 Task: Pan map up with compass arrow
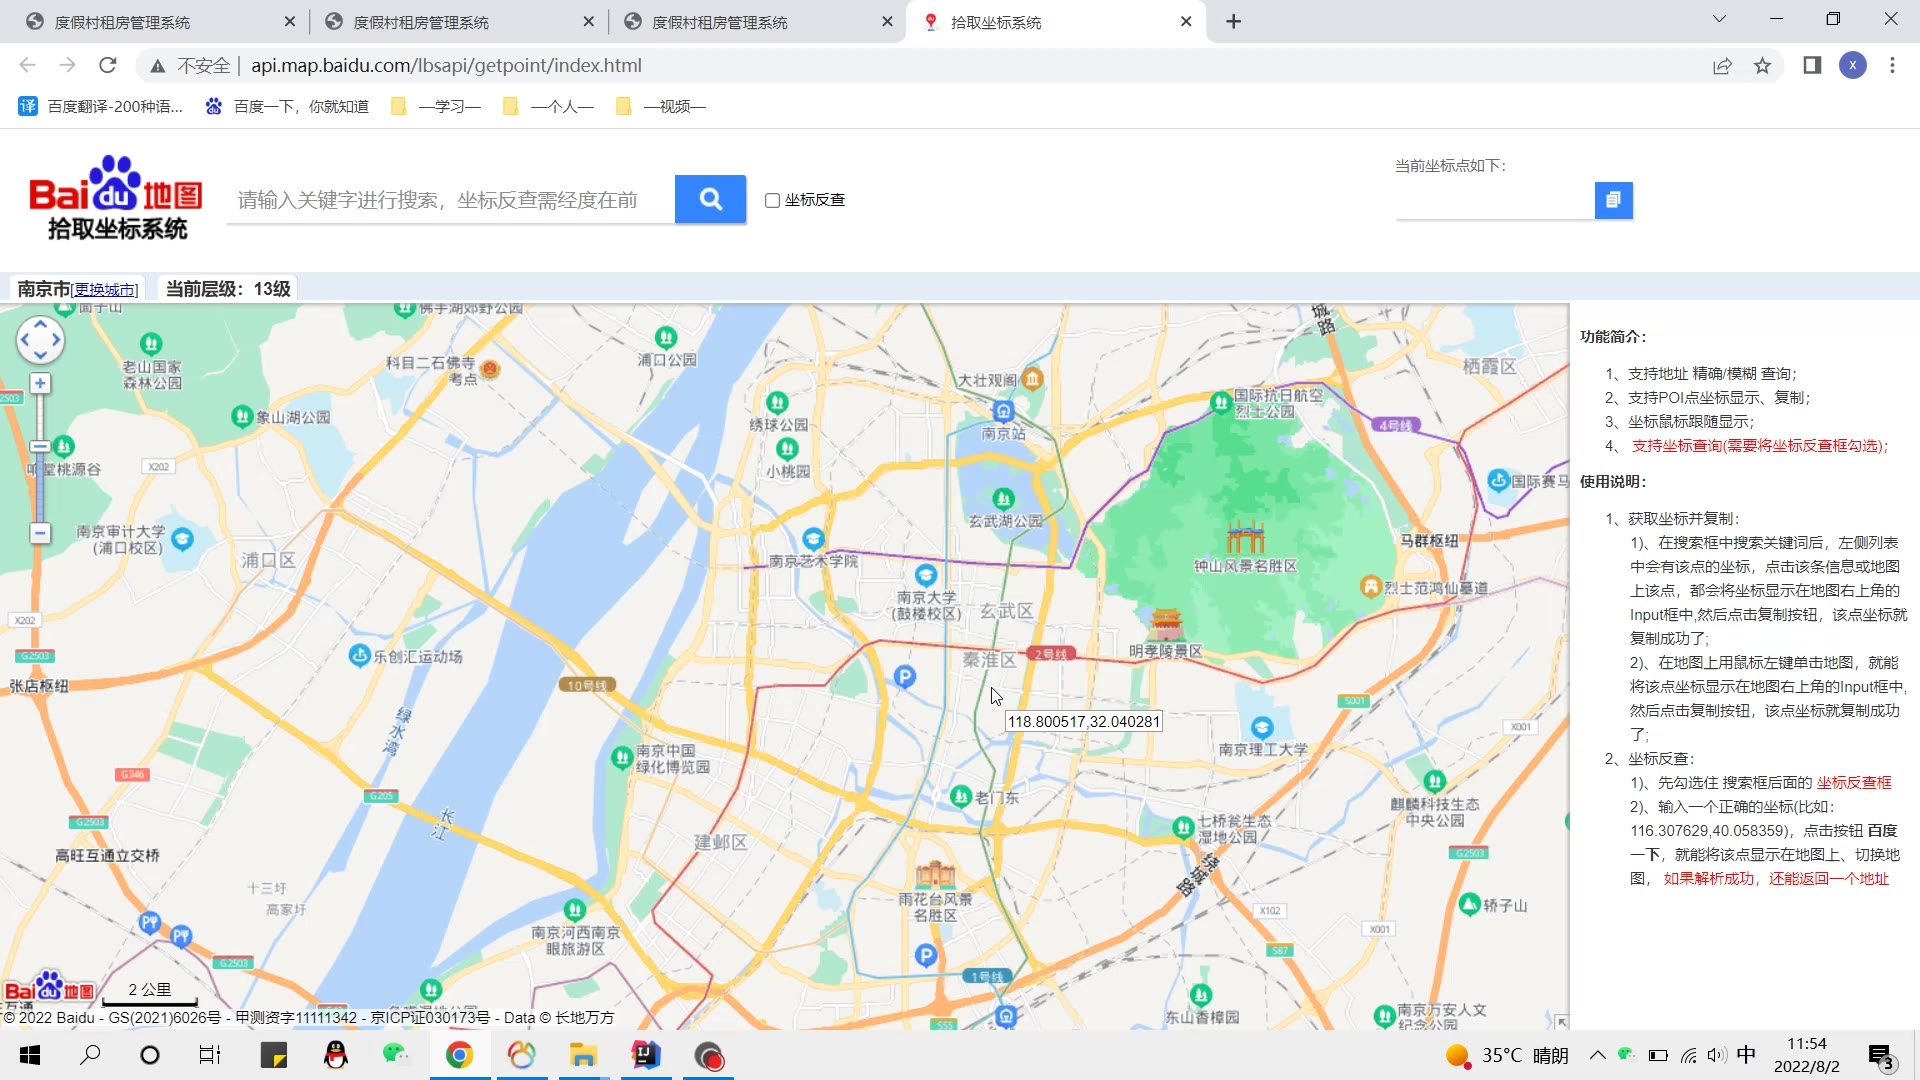tap(40, 324)
